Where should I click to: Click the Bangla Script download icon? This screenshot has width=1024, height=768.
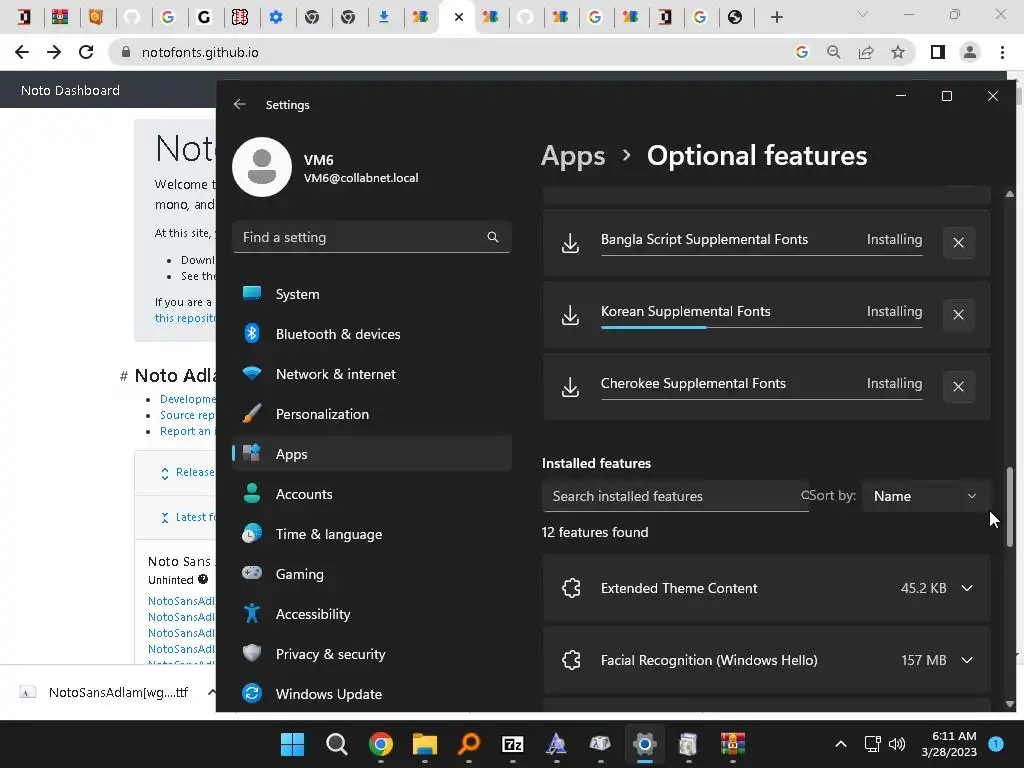tap(570, 243)
